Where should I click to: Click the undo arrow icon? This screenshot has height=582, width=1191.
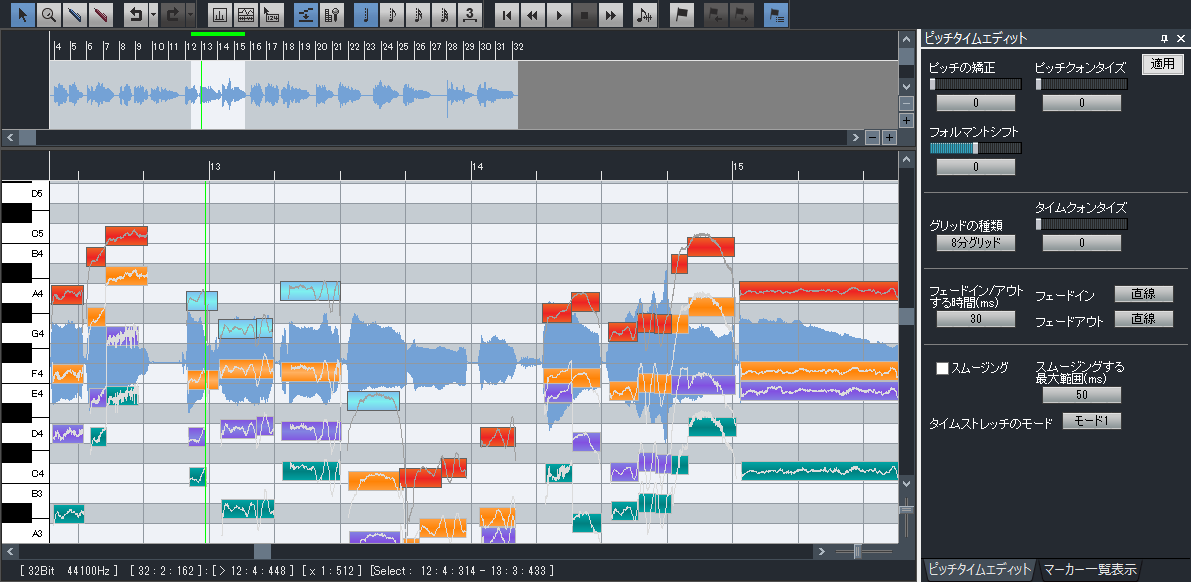pyautogui.click(x=134, y=15)
